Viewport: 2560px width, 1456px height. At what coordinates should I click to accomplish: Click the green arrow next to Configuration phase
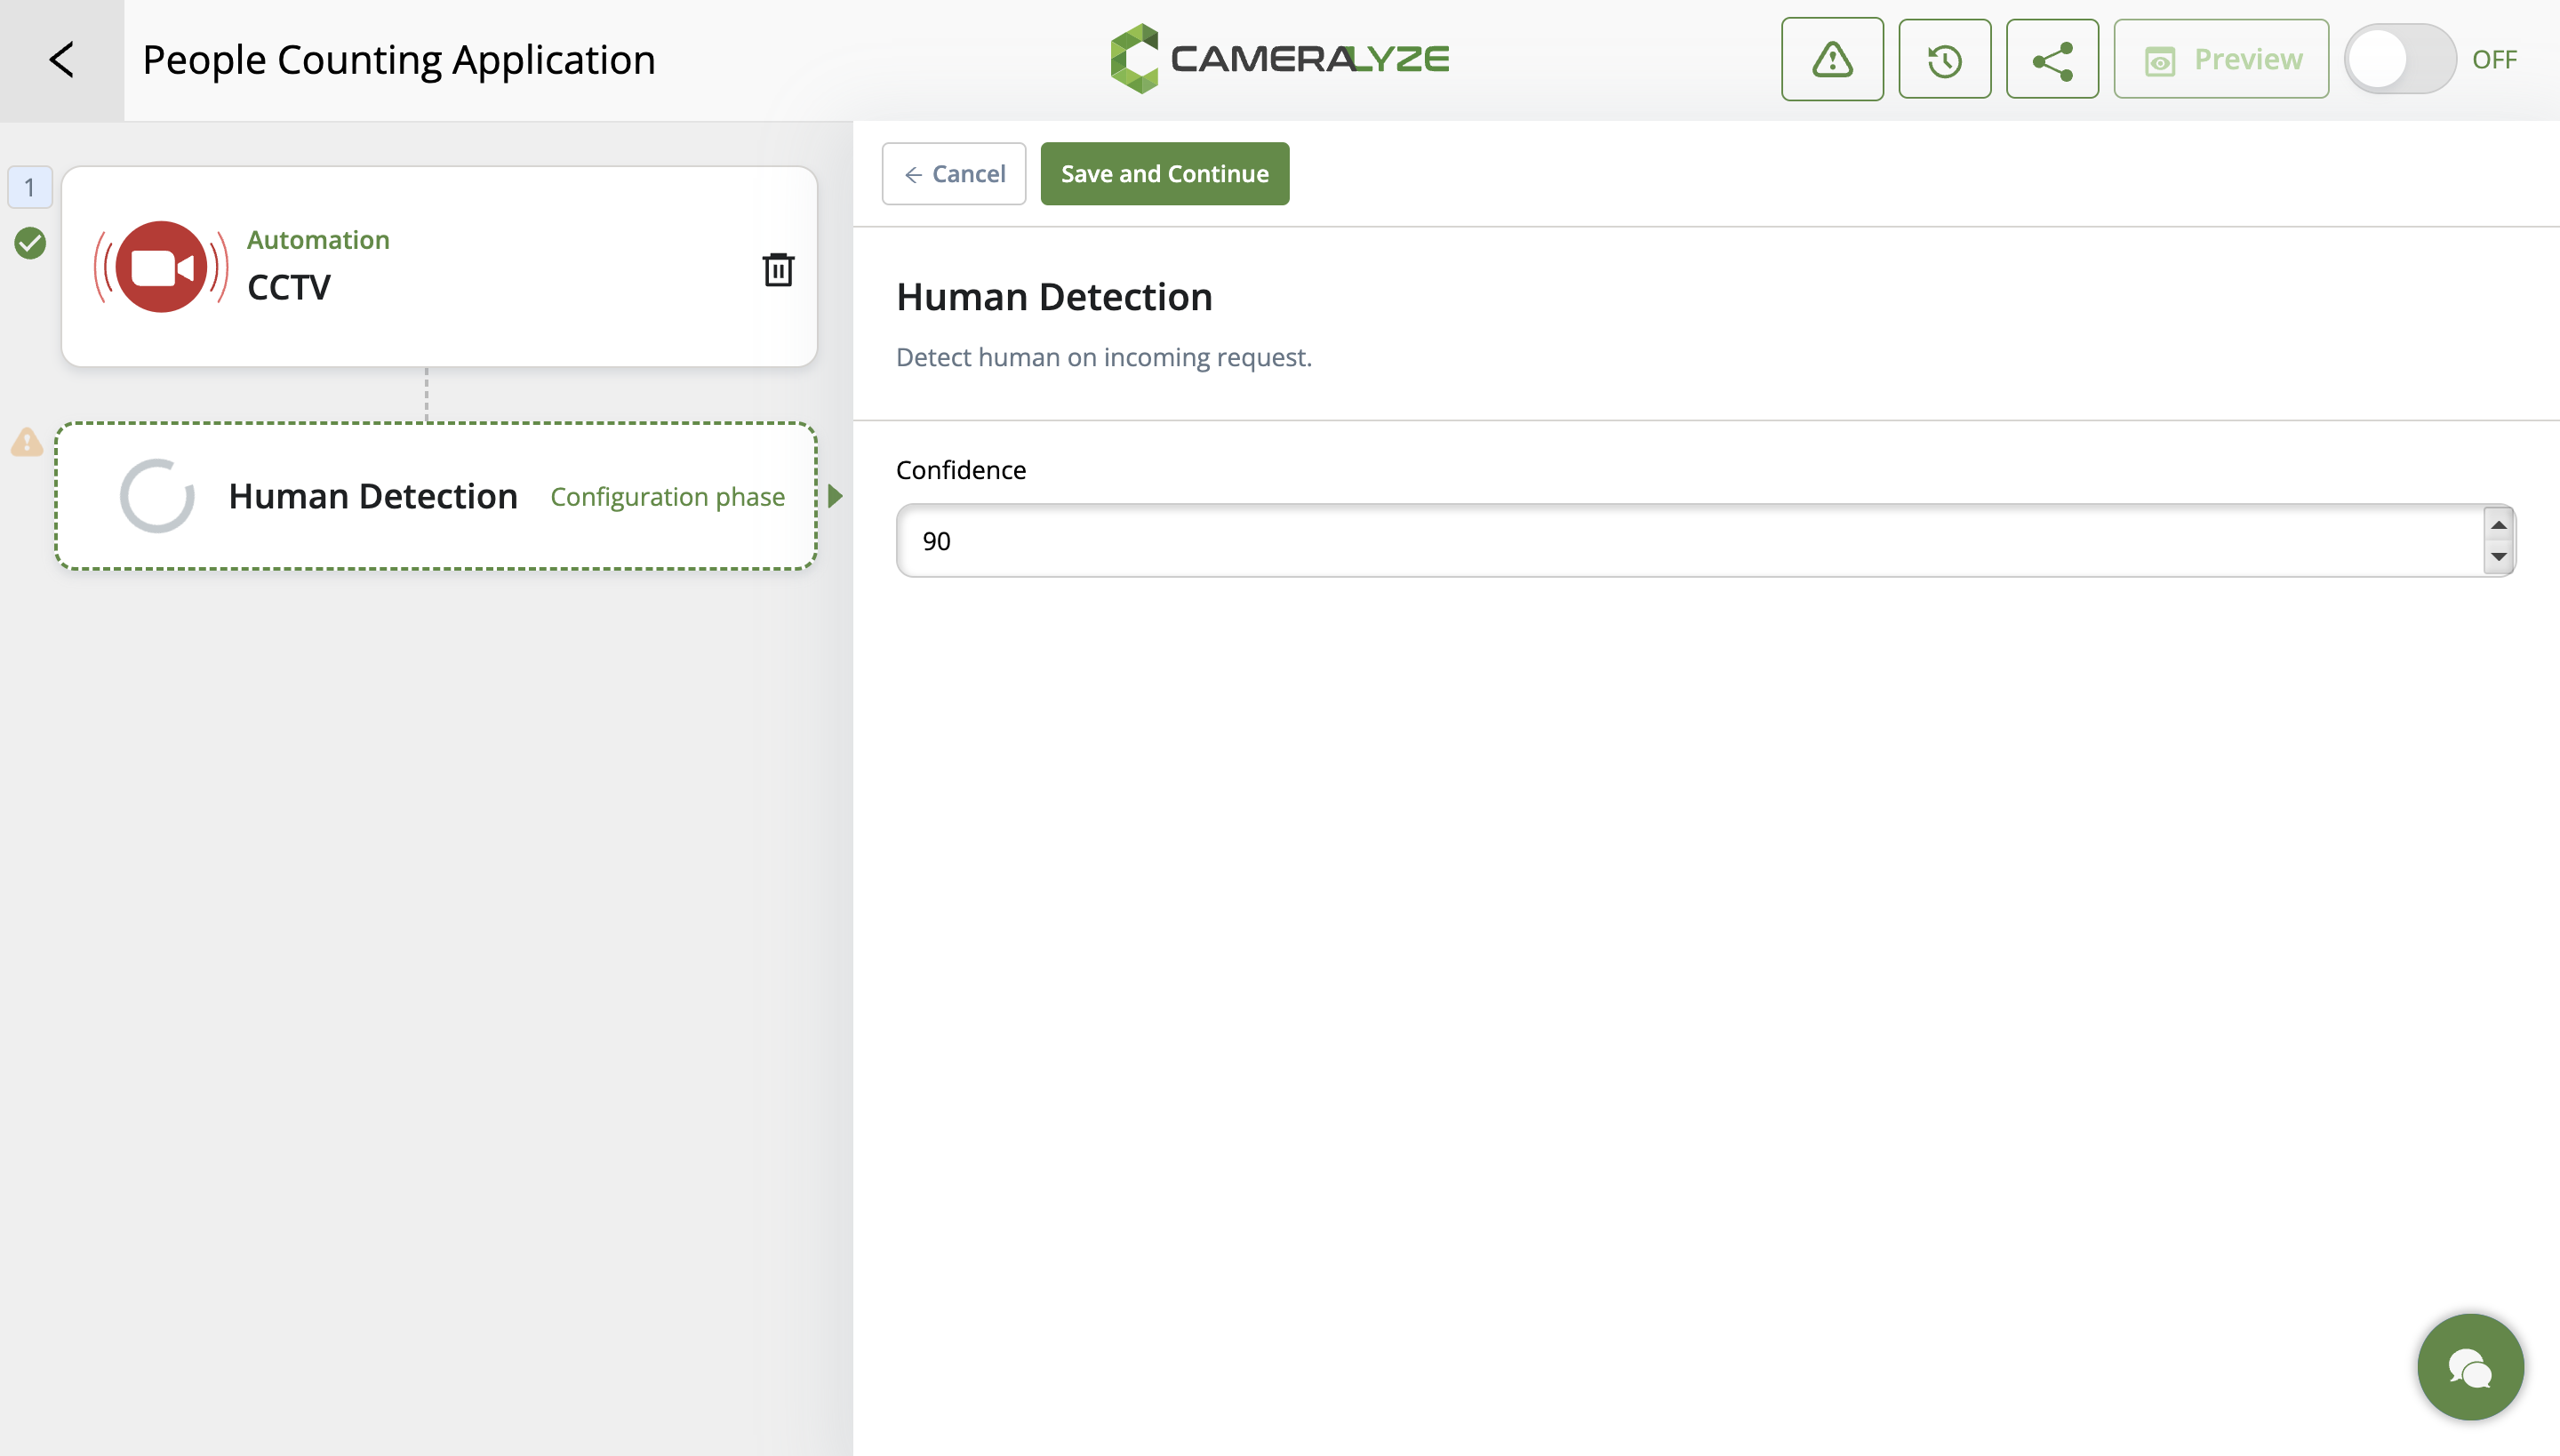[836, 496]
